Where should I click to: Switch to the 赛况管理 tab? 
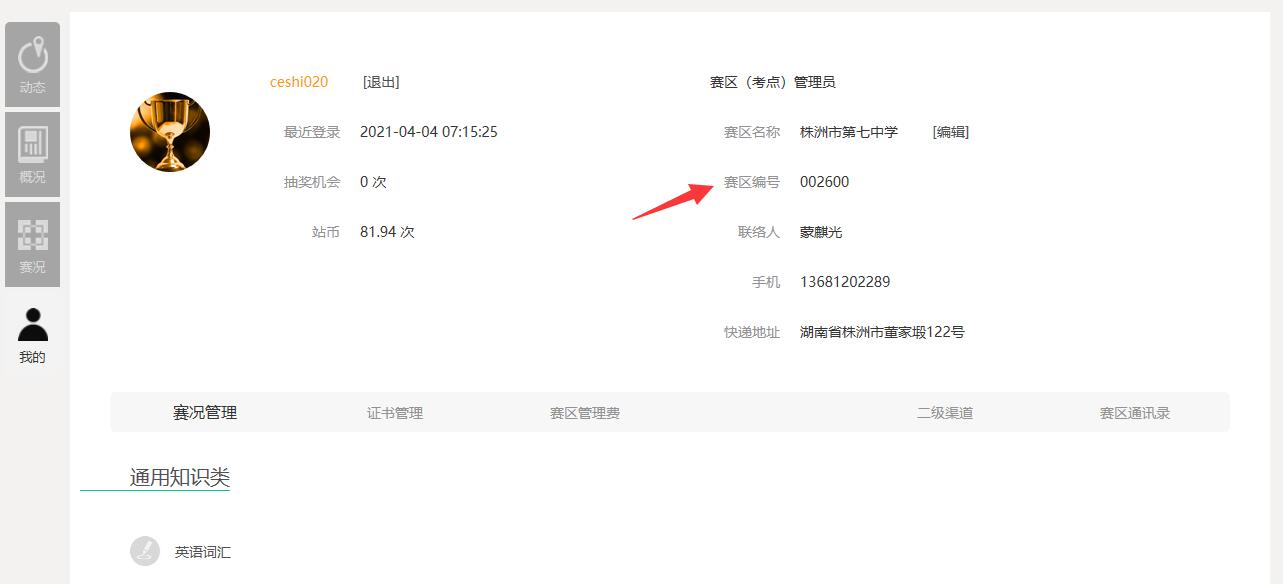(x=205, y=413)
